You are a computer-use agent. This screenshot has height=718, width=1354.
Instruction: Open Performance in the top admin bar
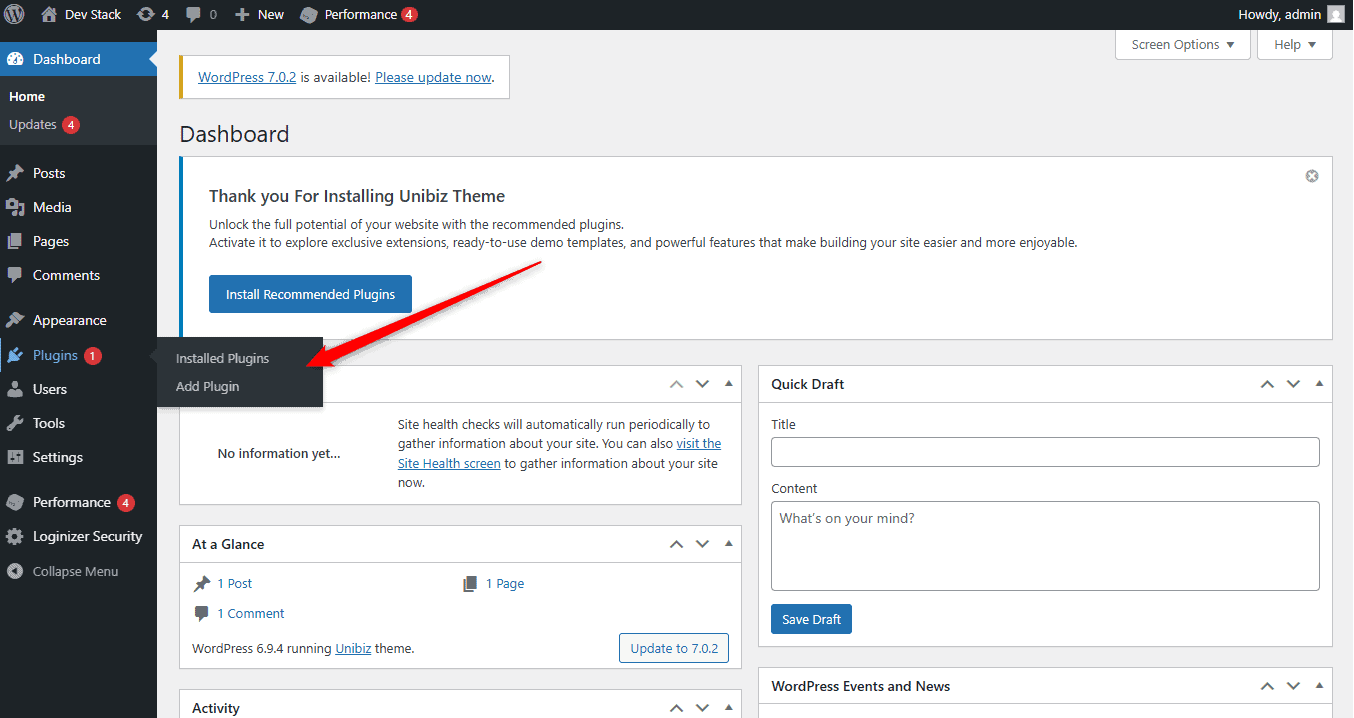point(359,14)
